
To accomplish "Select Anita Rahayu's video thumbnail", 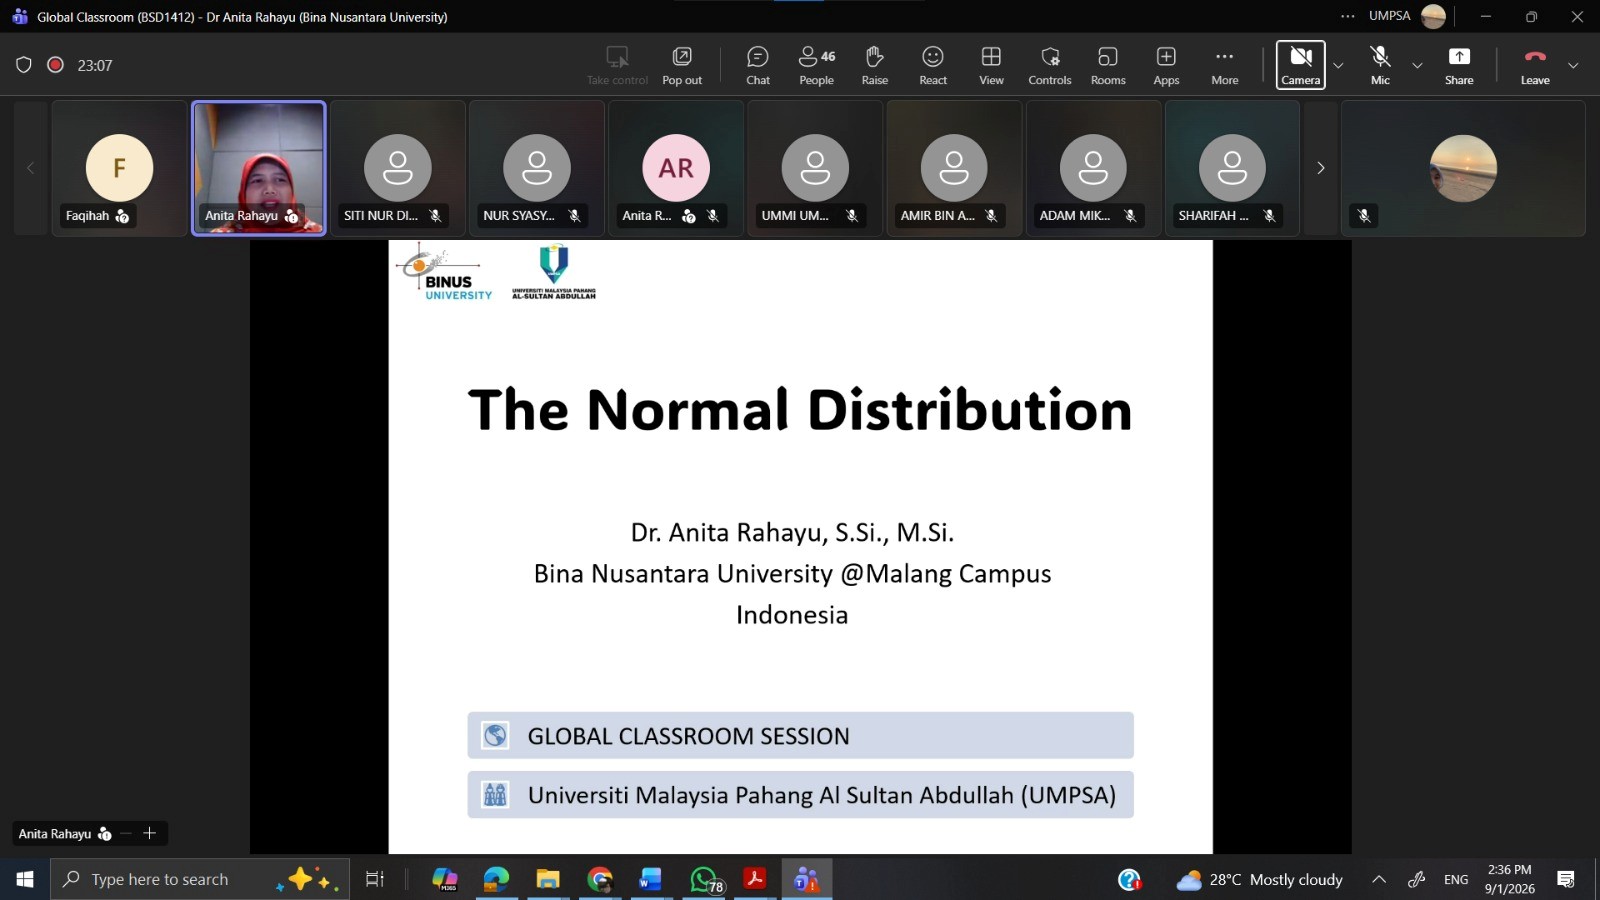I will 259,167.
